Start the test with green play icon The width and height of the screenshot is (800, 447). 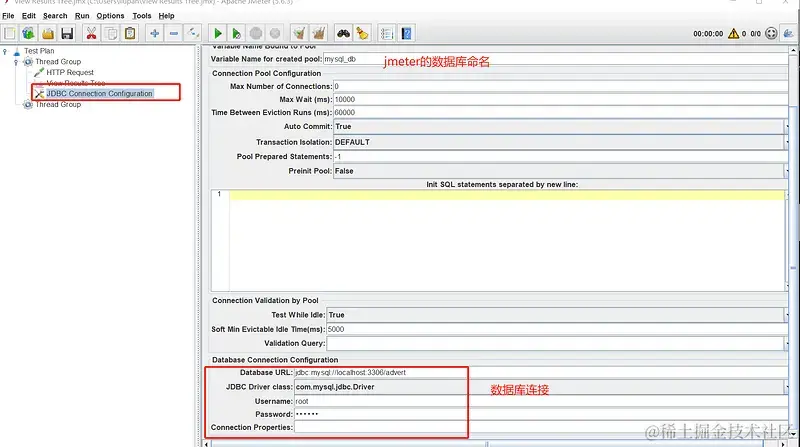click(x=218, y=34)
